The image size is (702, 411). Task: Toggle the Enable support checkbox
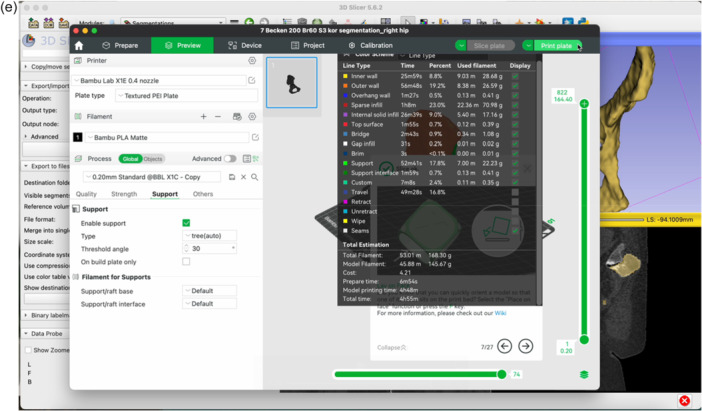coord(186,223)
